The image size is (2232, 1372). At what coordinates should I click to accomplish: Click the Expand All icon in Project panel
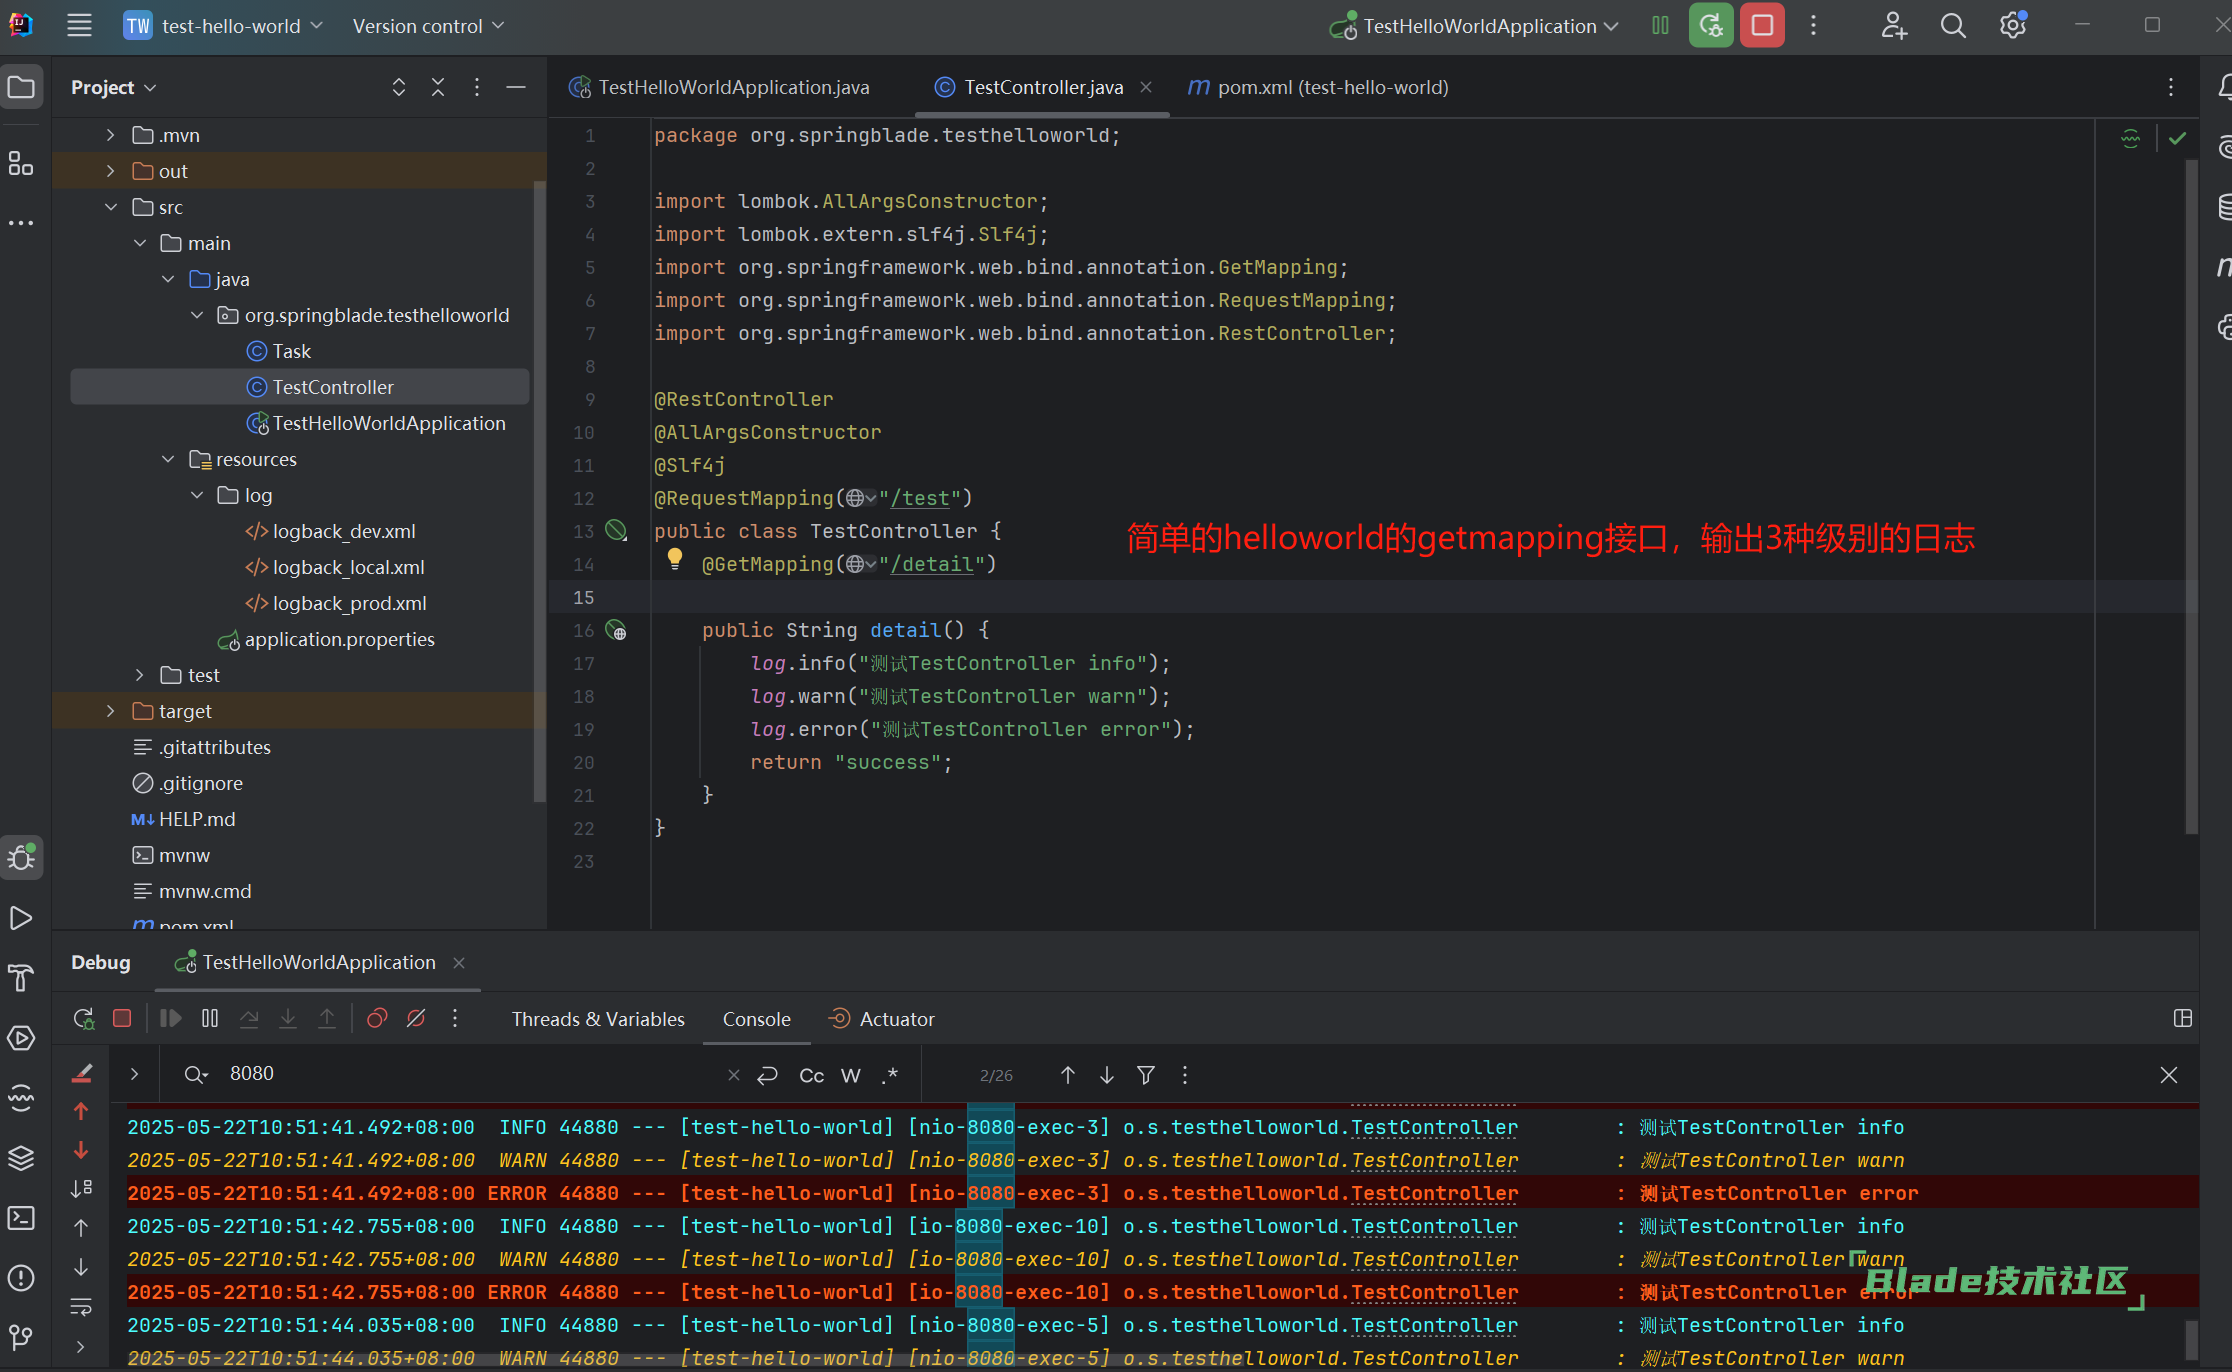coord(399,87)
